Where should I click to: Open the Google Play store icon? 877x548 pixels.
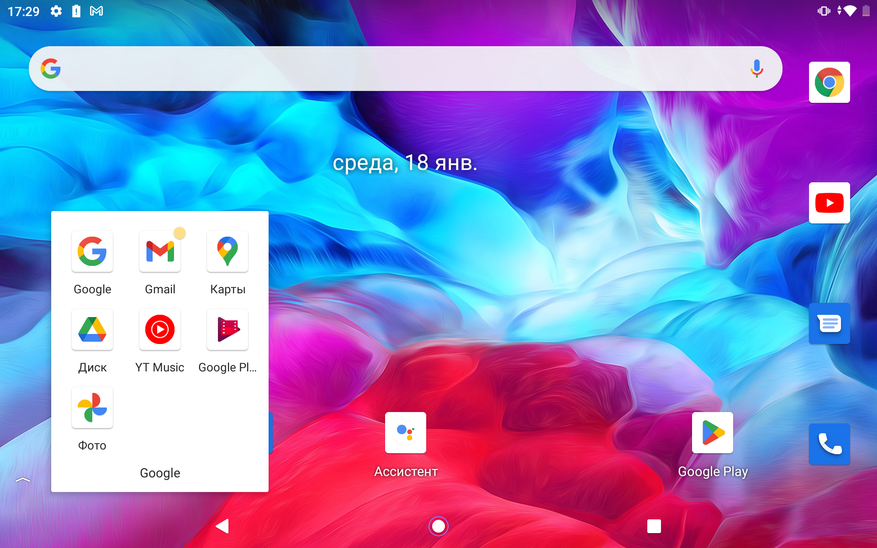(713, 433)
